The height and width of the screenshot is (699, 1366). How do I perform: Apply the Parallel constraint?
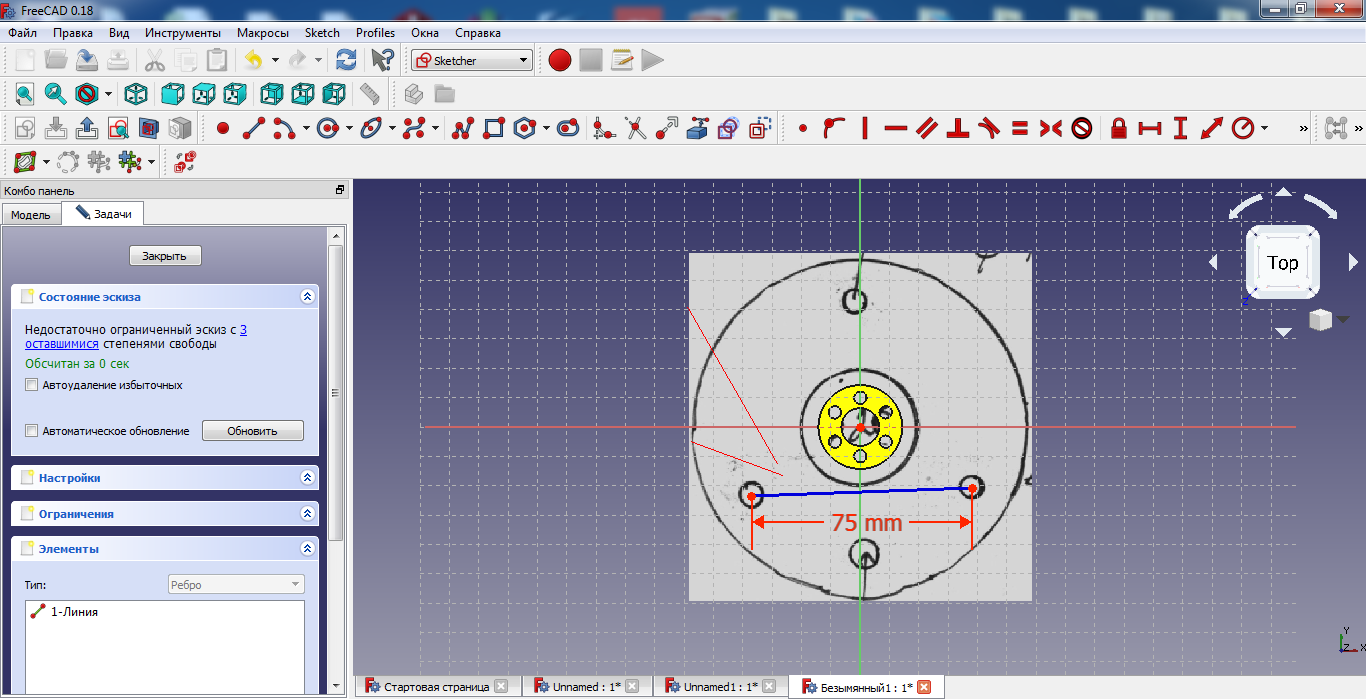pyautogui.click(x=927, y=128)
